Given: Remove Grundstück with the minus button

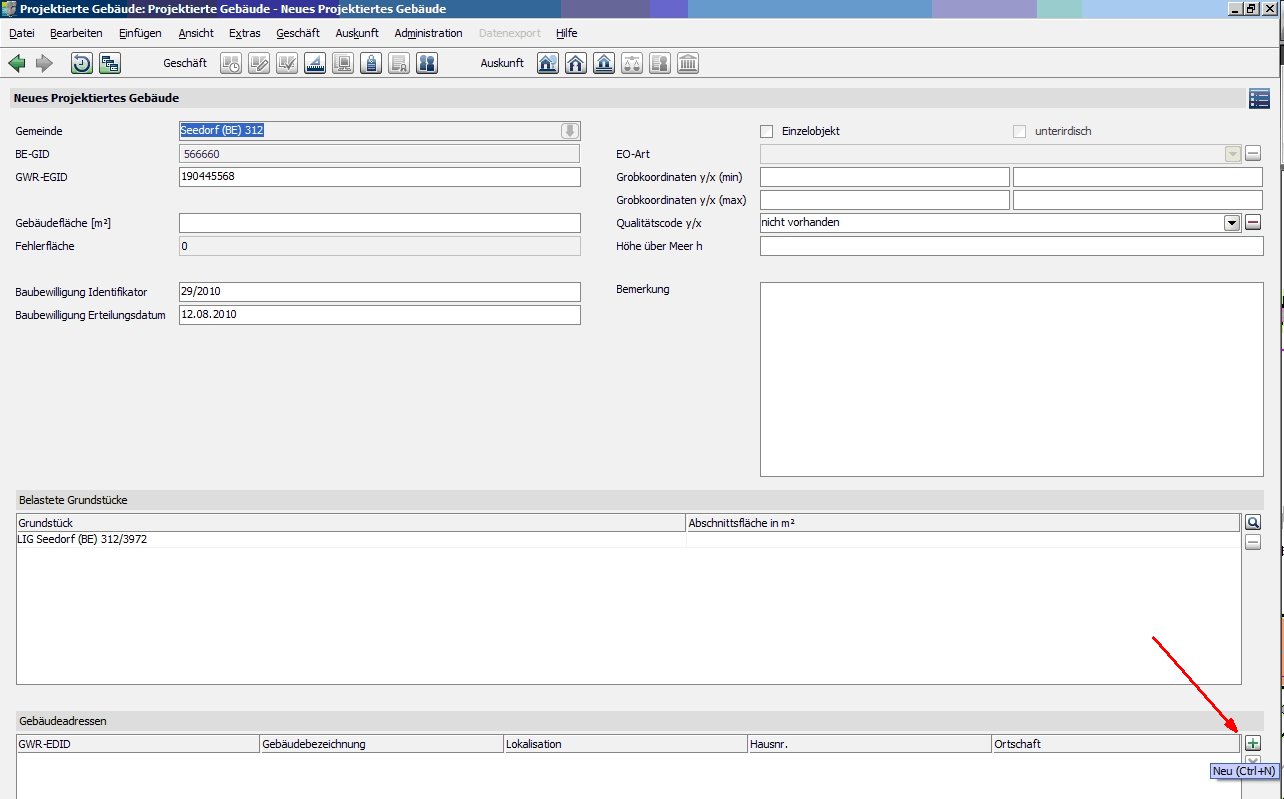Looking at the screenshot, I should pyautogui.click(x=1253, y=542).
